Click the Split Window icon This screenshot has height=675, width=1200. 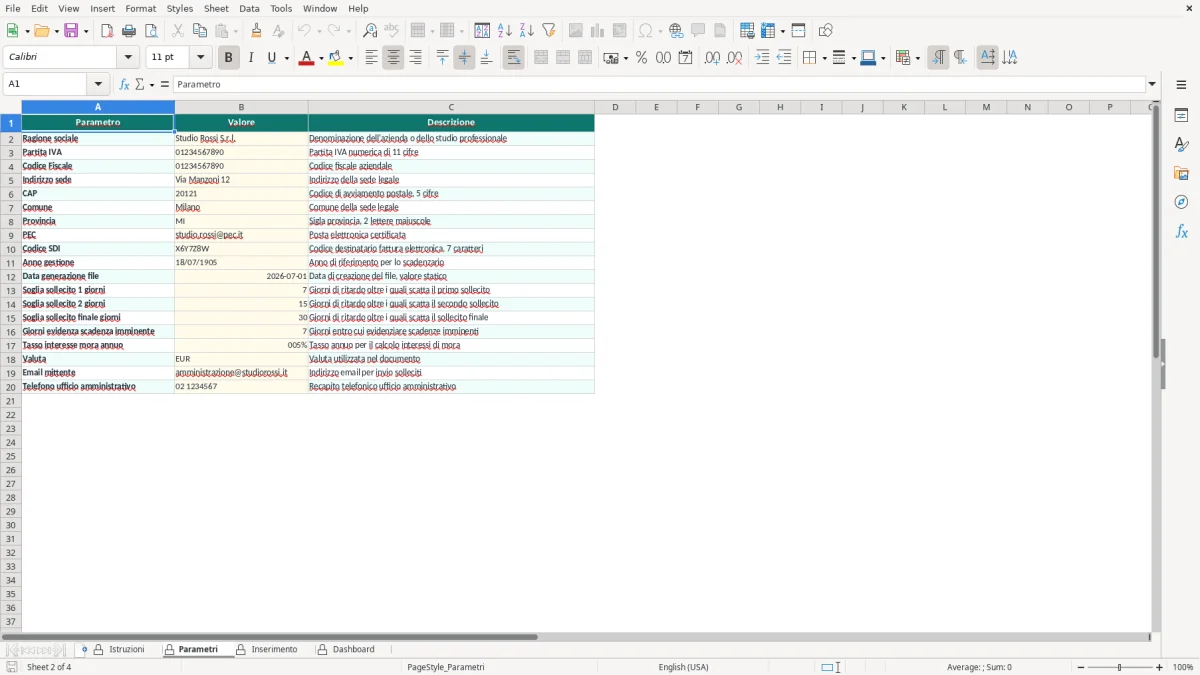(798, 31)
